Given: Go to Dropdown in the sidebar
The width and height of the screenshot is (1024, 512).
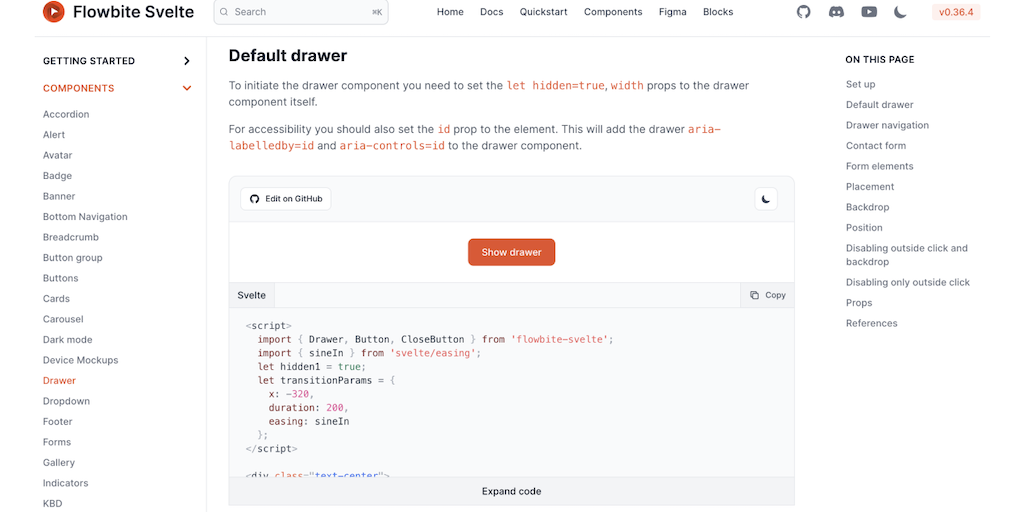Looking at the screenshot, I should (x=66, y=401).
